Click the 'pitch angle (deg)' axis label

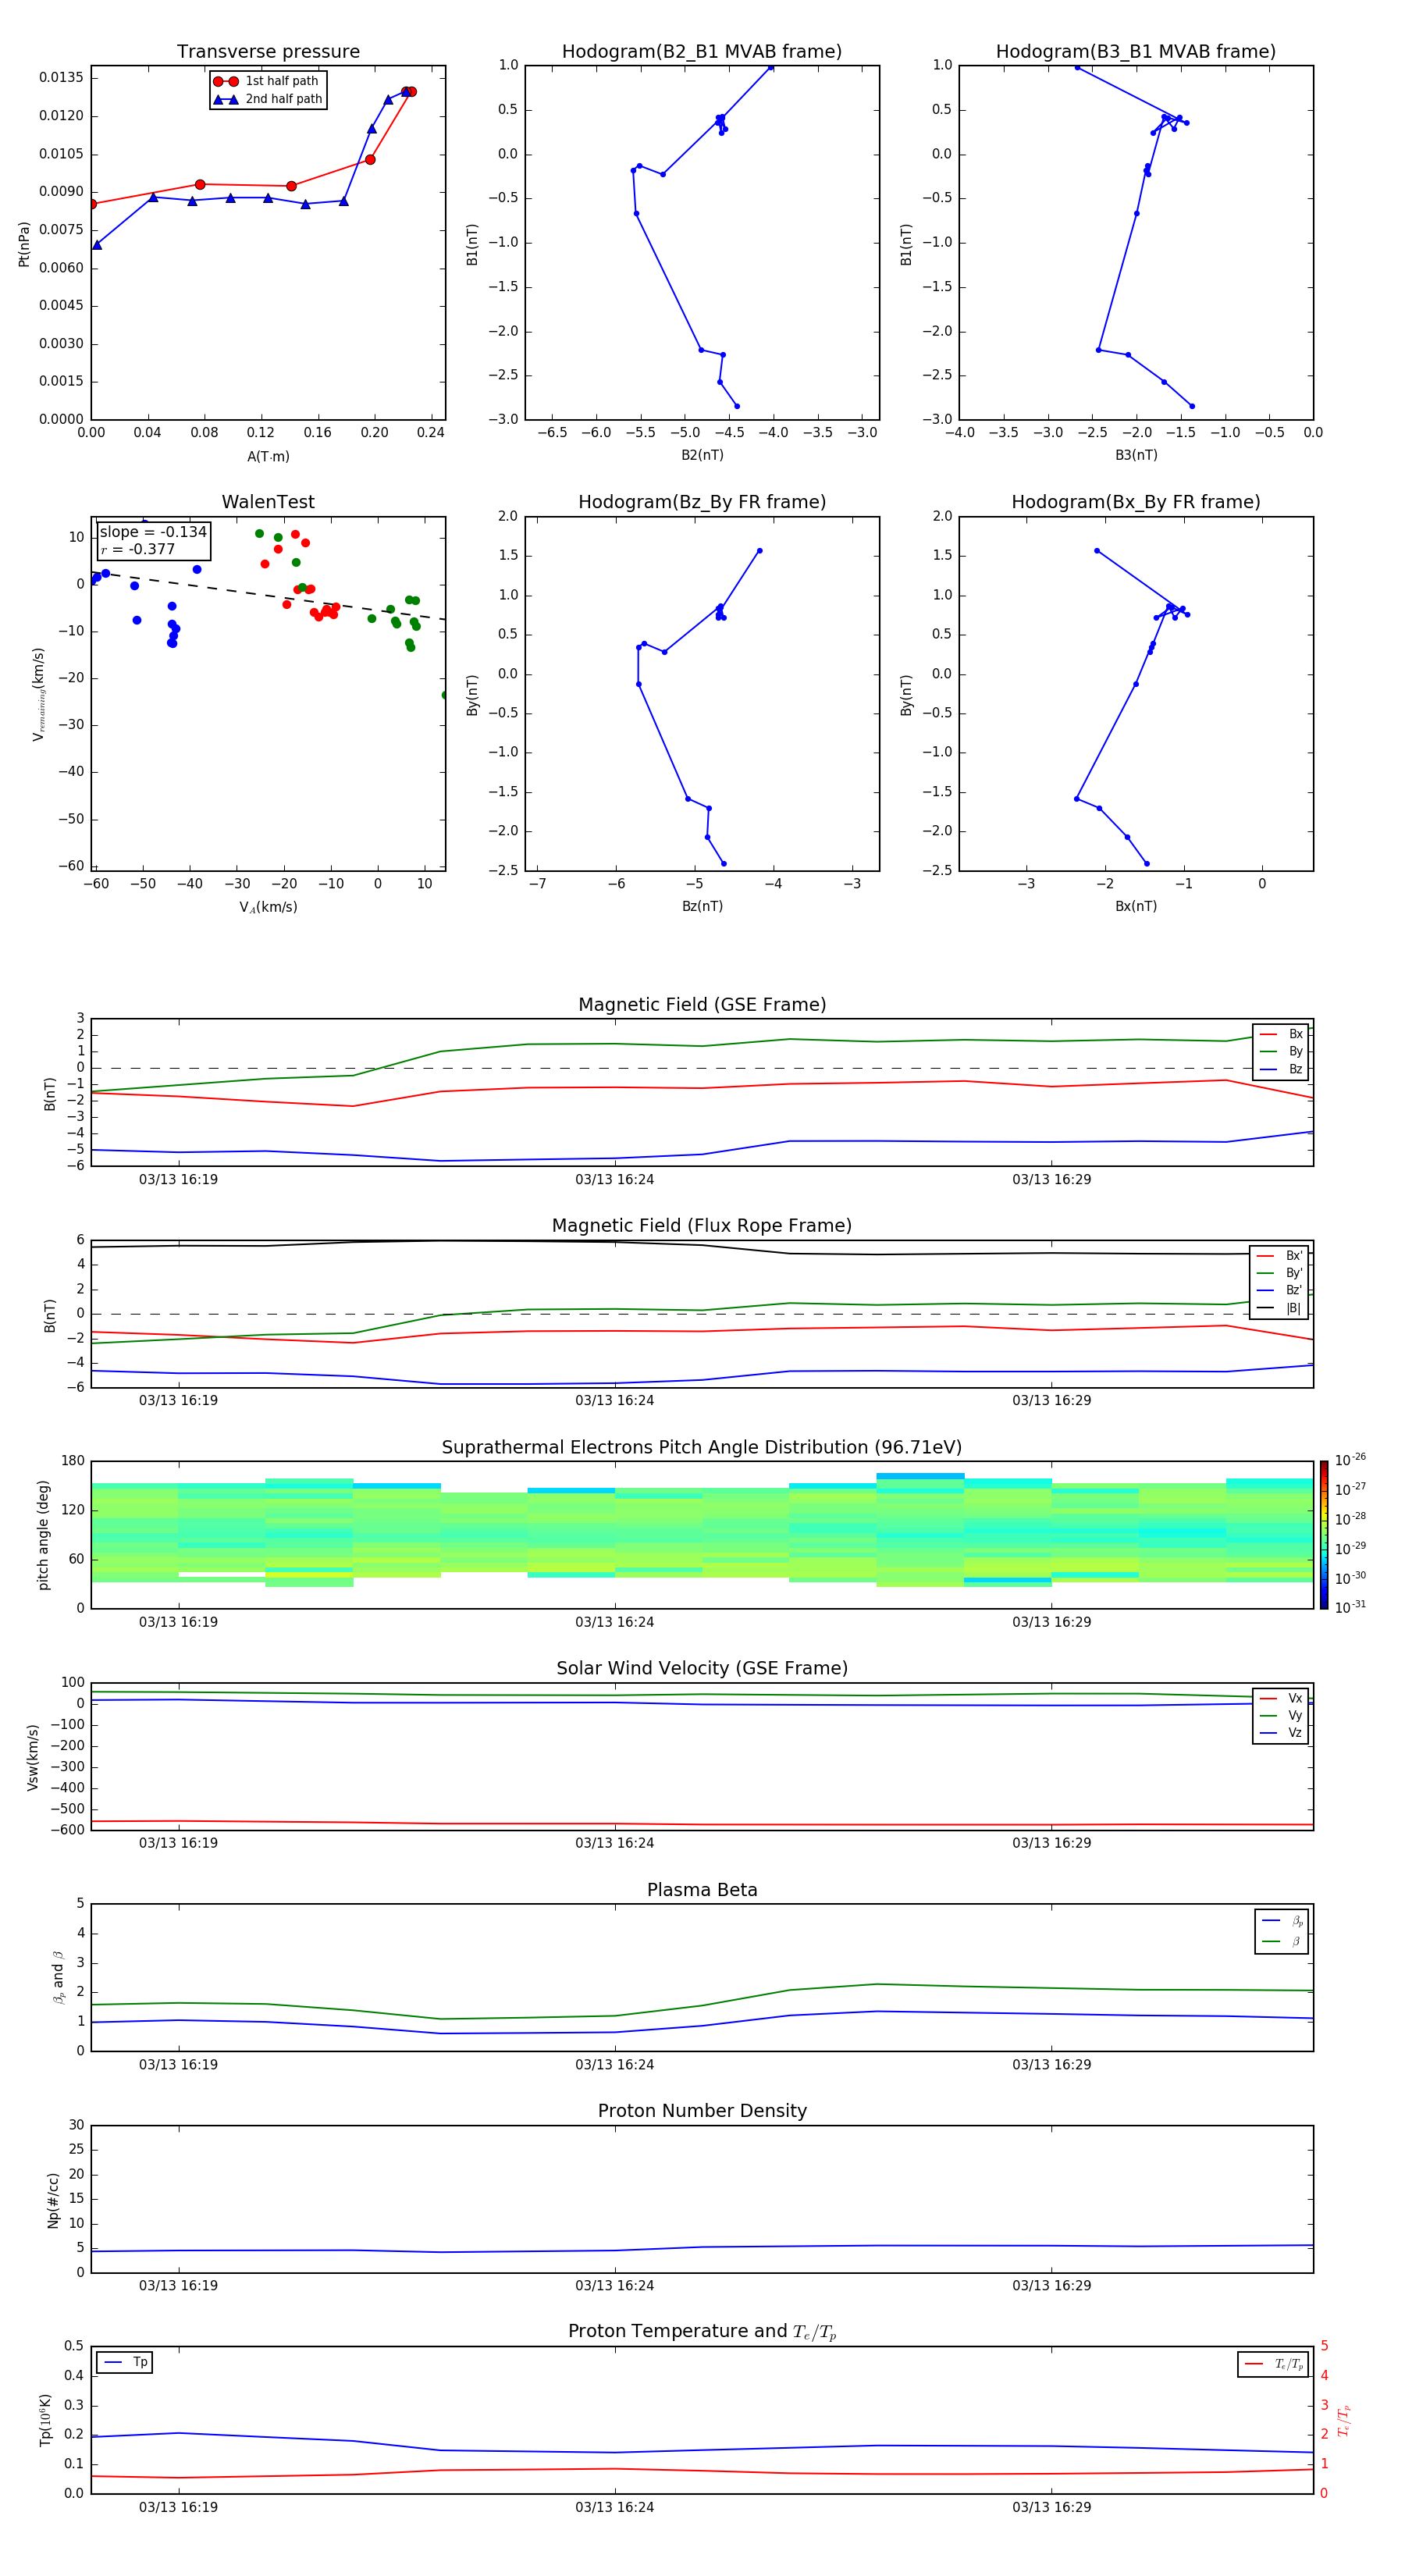click(43, 1535)
